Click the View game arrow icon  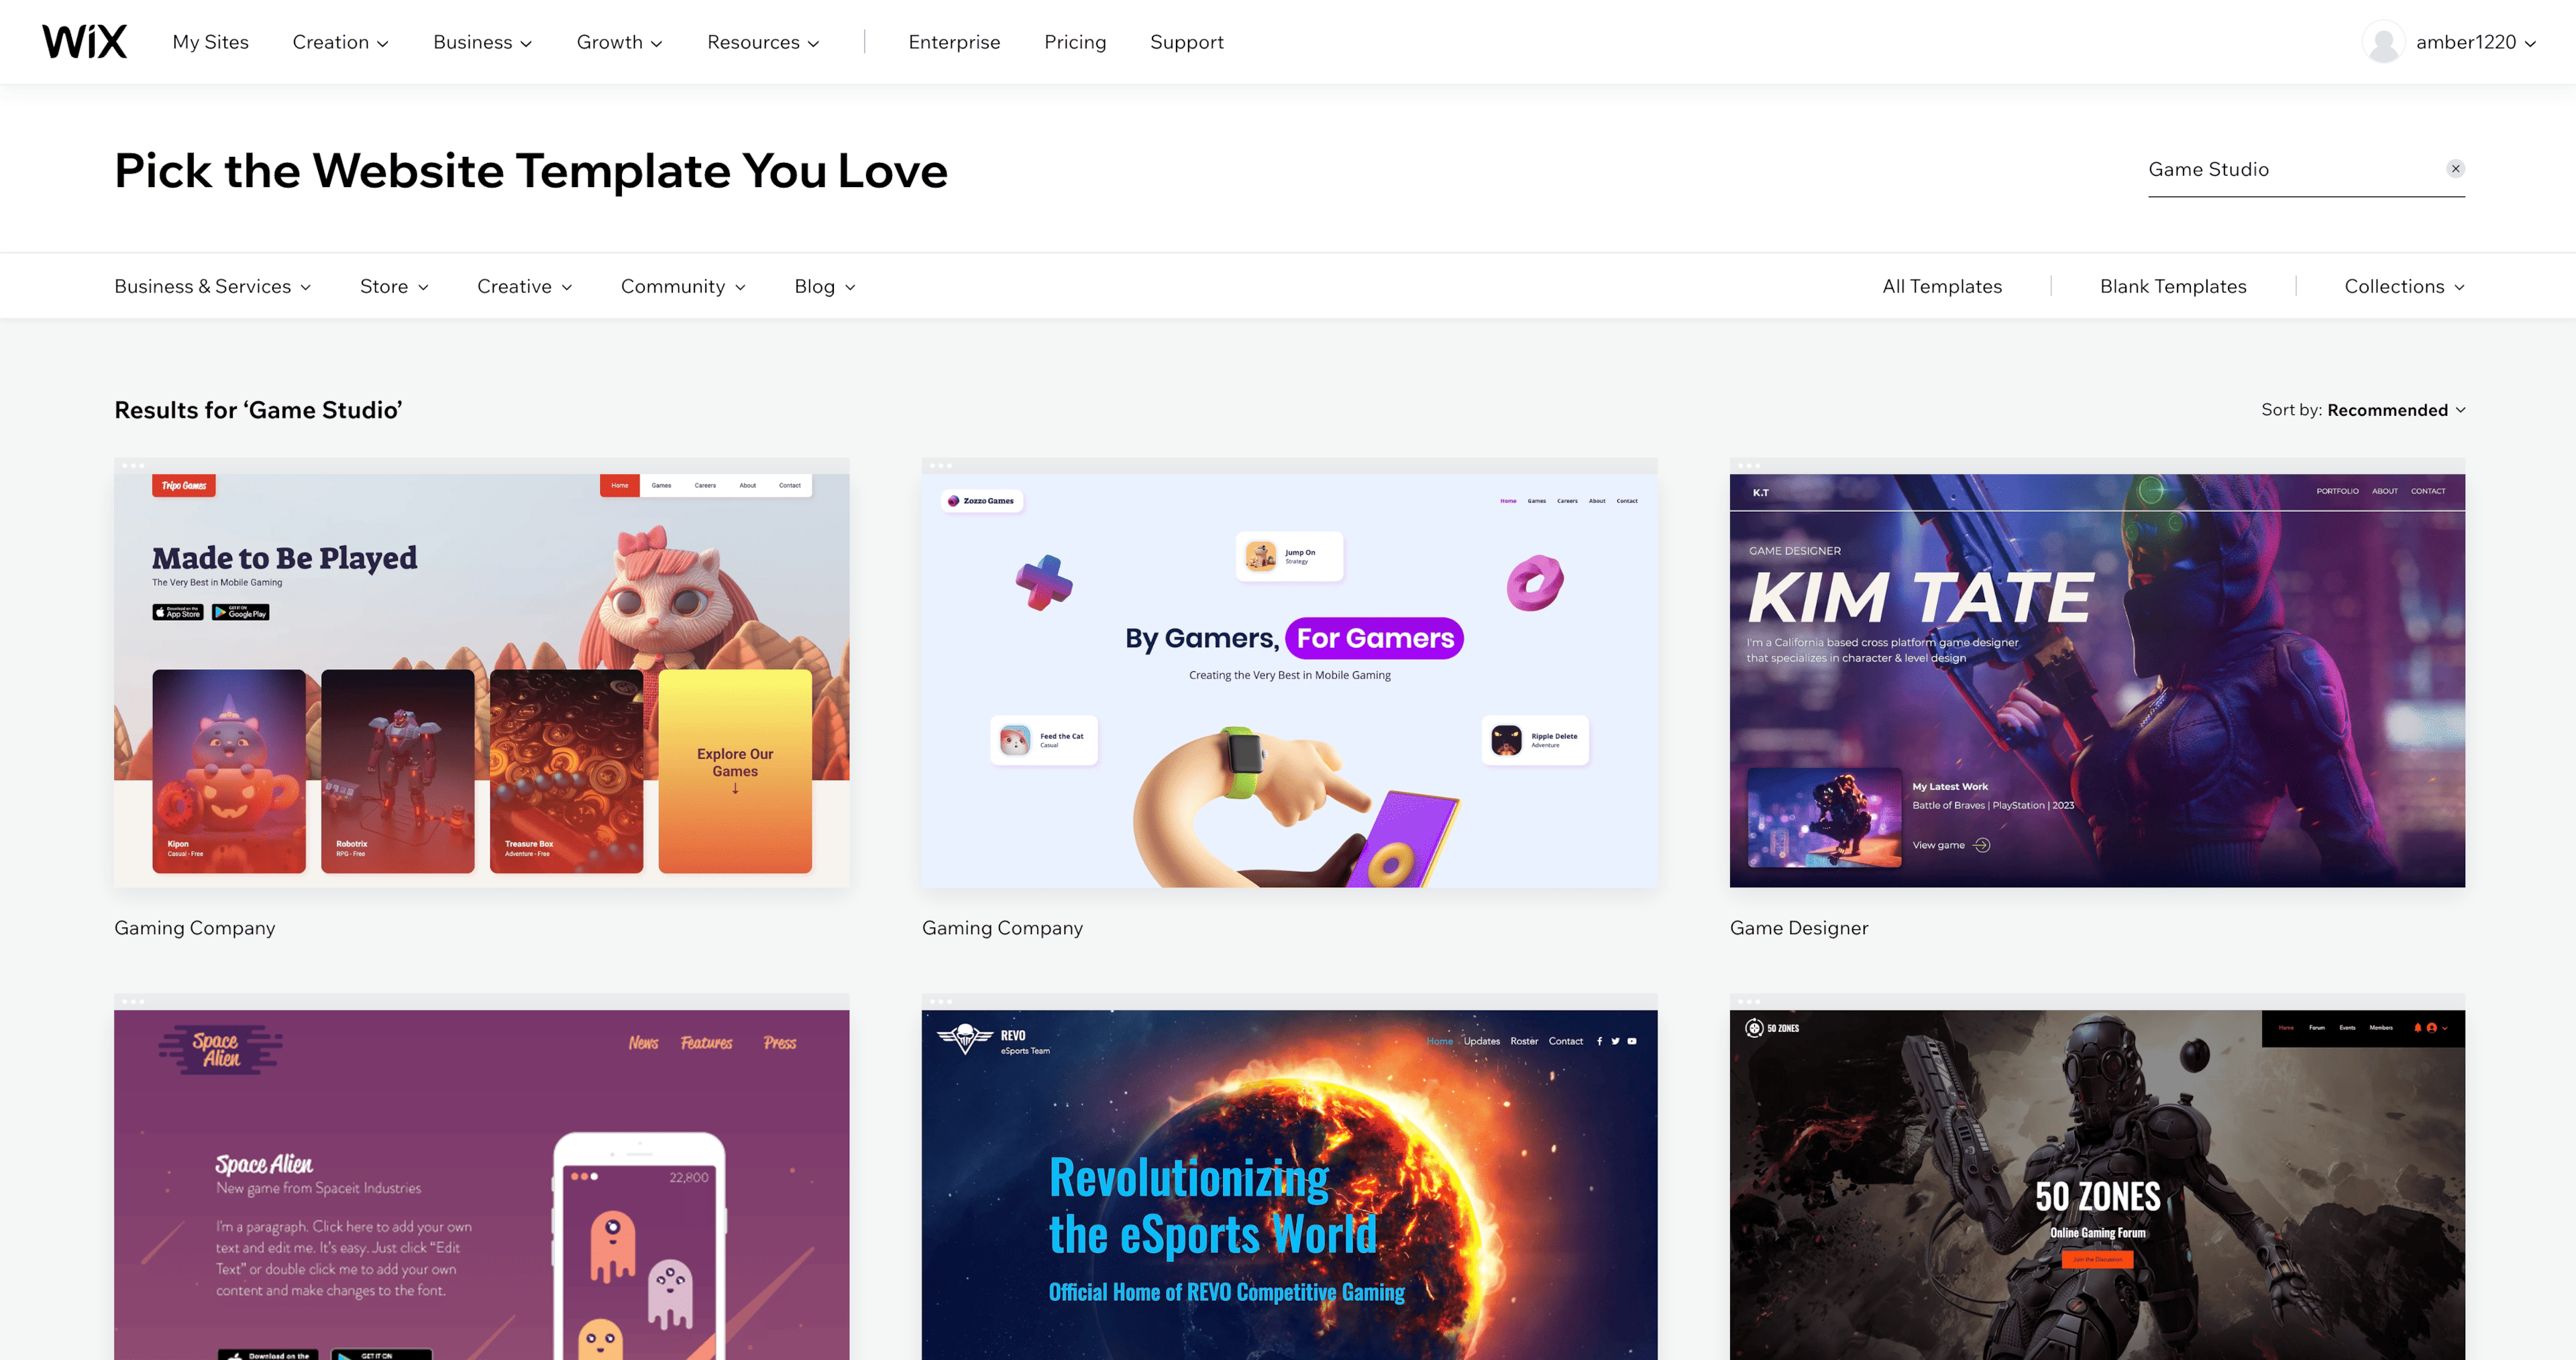(1981, 845)
